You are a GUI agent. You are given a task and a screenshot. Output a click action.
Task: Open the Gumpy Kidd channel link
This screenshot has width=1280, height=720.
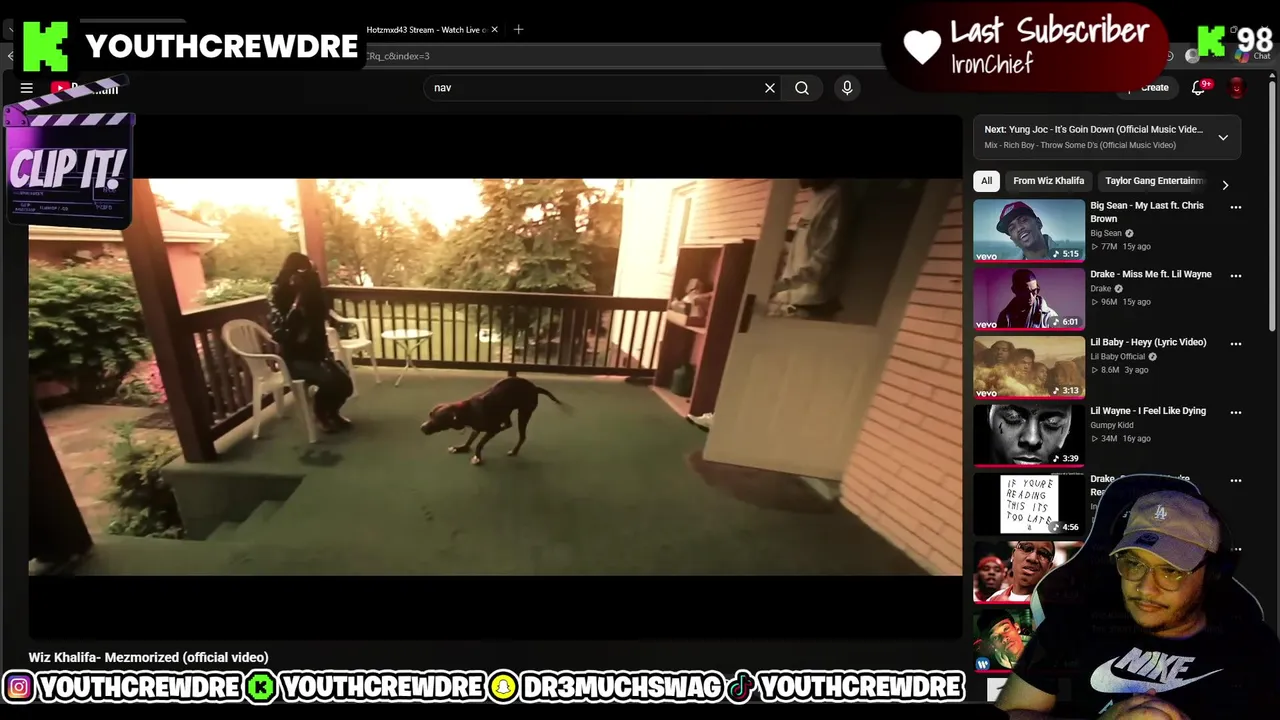tap(1111, 425)
